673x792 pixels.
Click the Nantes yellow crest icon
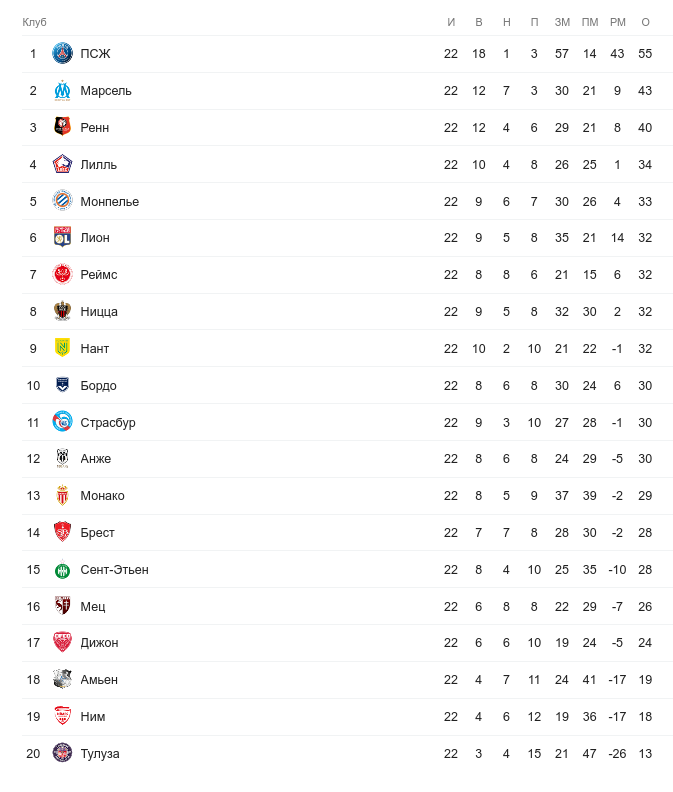(62, 348)
